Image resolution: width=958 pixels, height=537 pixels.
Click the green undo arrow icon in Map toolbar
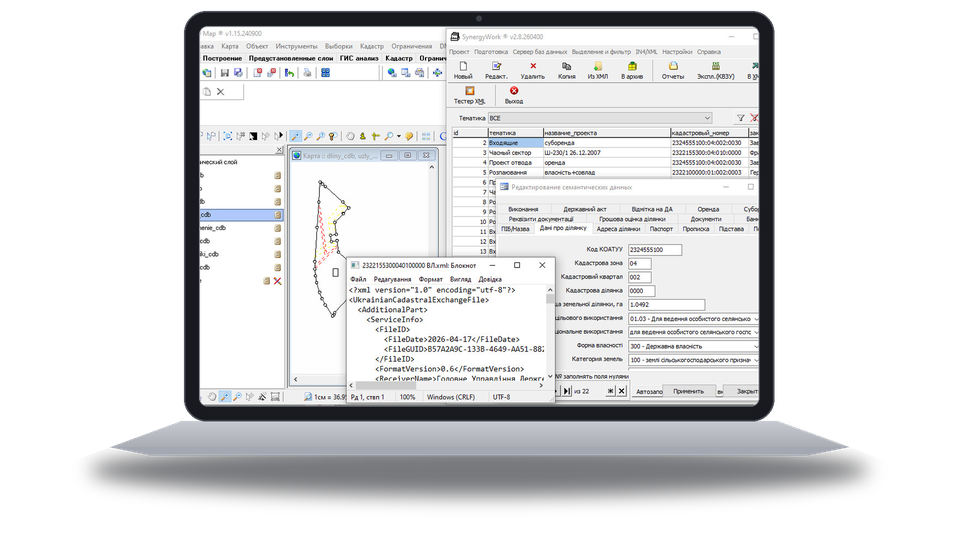click(290, 73)
